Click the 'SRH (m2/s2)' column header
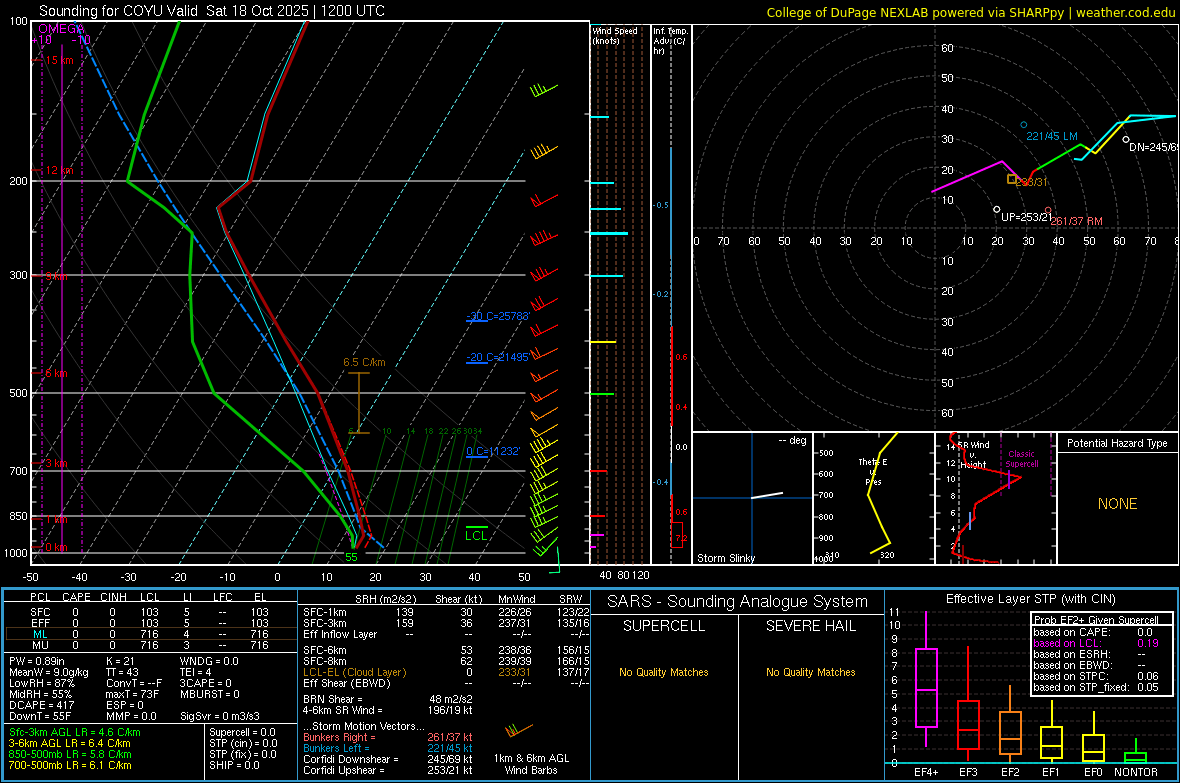 pyautogui.click(x=385, y=599)
